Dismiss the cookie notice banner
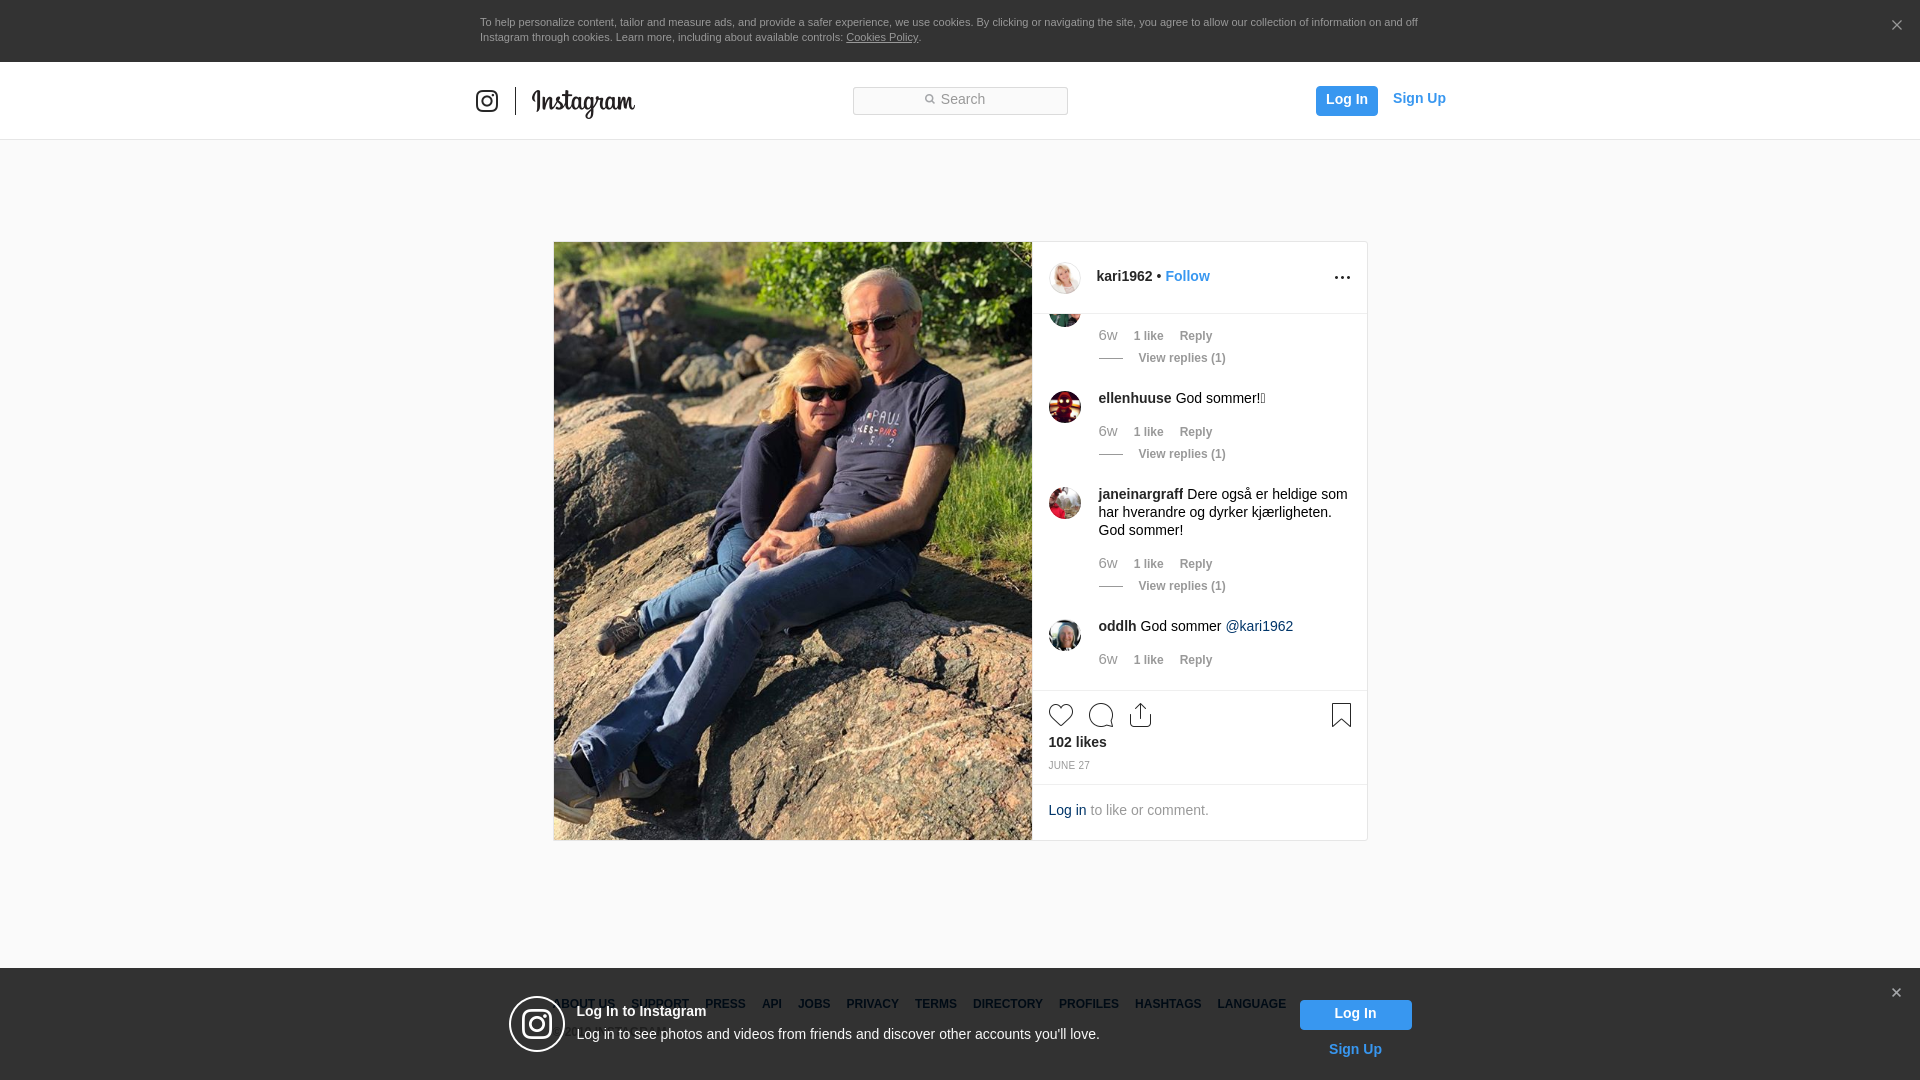This screenshot has width=1920, height=1080. pyautogui.click(x=1896, y=25)
